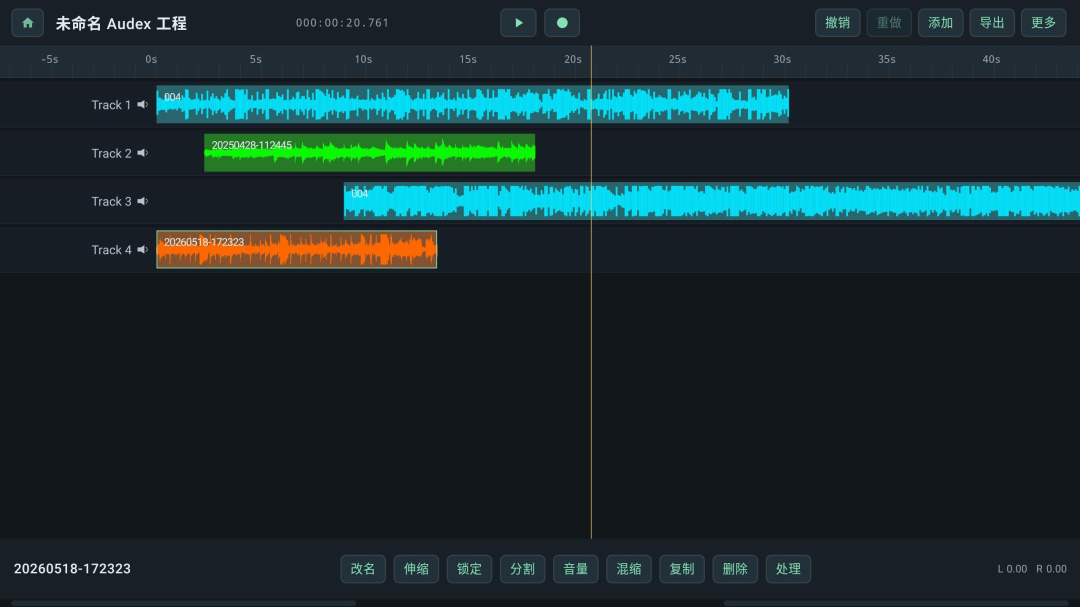Click the right horizontal scrollbar at the bottom
The height and width of the screenshot is (607, 1080).
[x=896, y=604]
